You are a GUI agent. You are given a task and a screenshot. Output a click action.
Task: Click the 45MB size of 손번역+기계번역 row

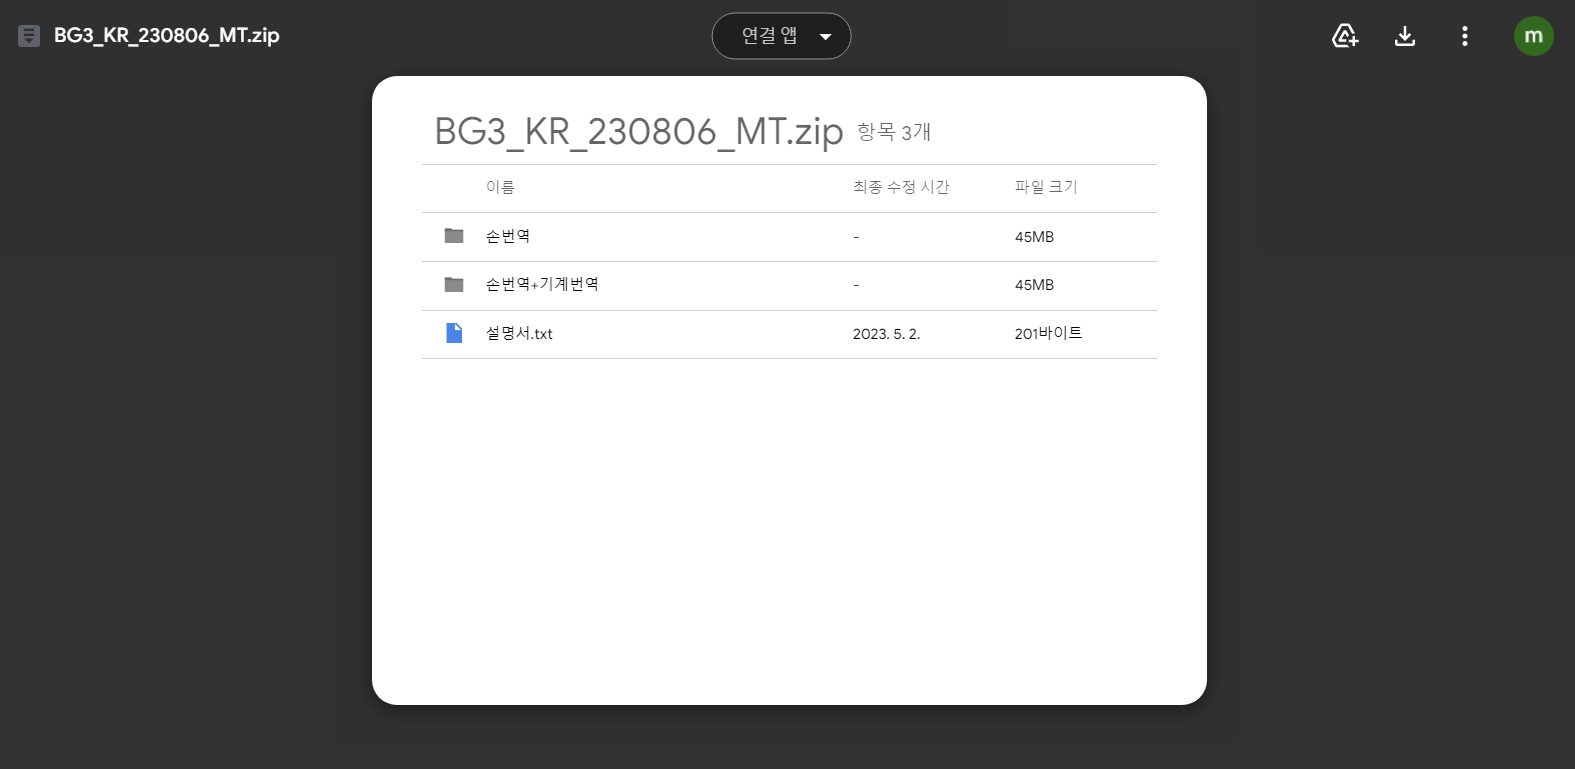[1034, 285]
